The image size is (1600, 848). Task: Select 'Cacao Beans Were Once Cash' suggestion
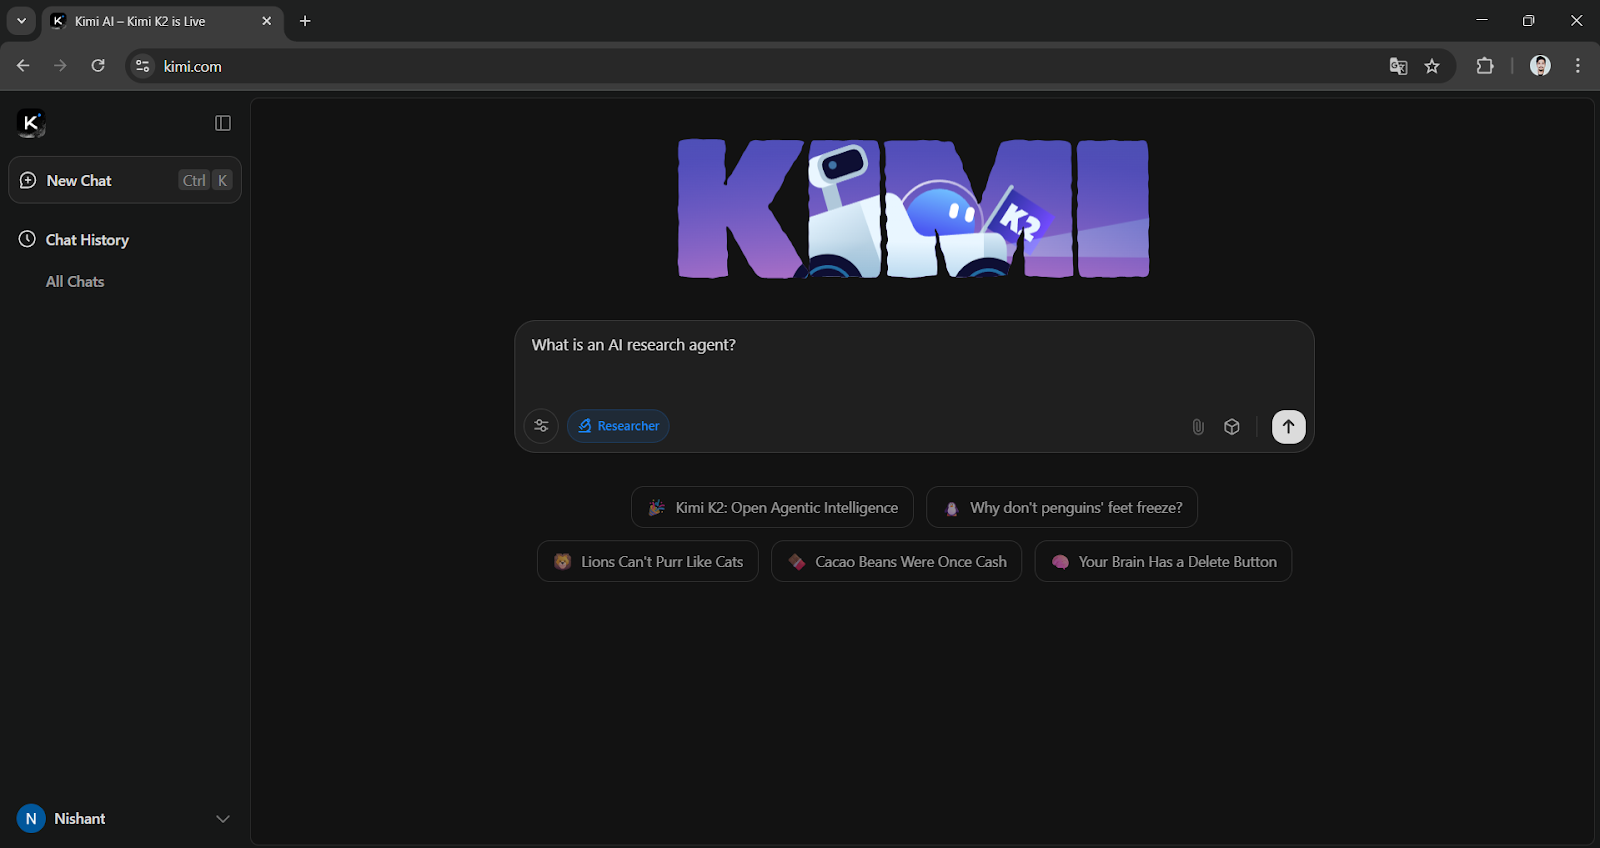pyautogui.click(x=896, y=561)
